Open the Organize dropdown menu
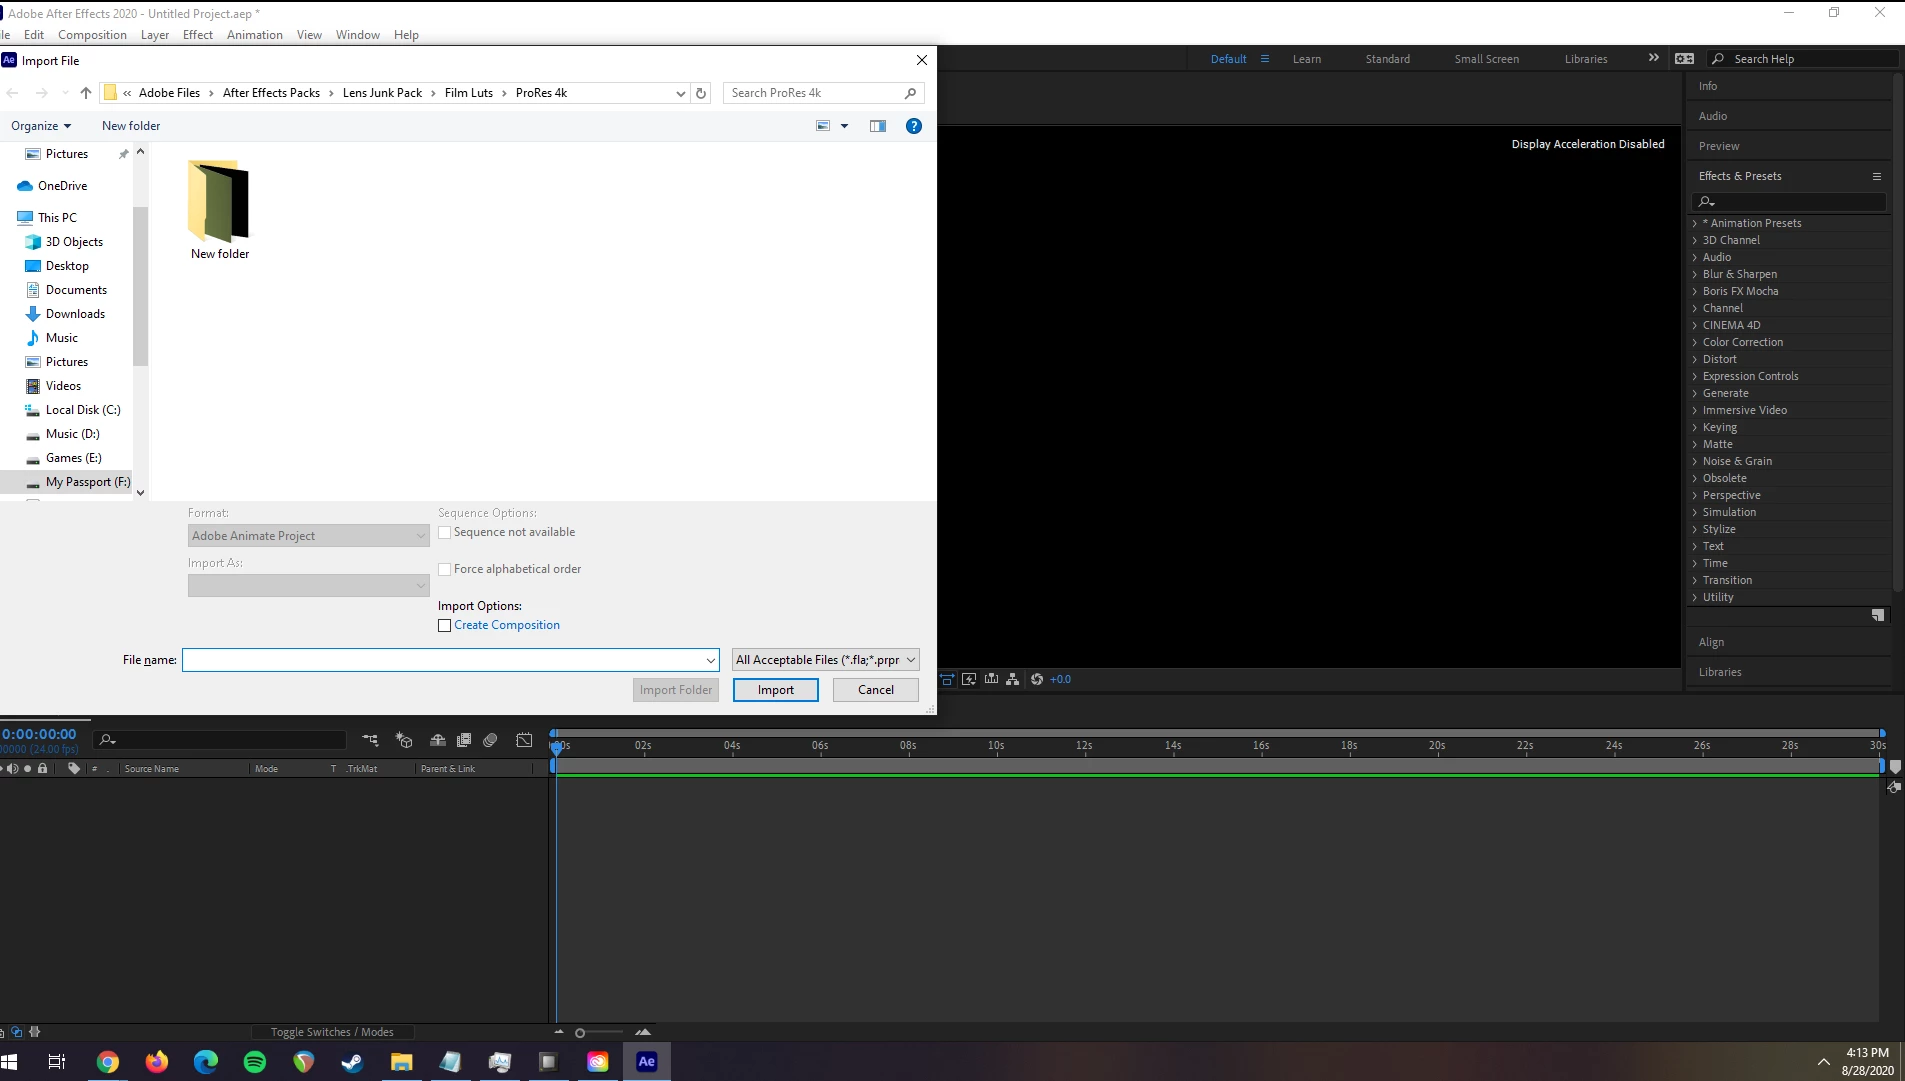 41,126
